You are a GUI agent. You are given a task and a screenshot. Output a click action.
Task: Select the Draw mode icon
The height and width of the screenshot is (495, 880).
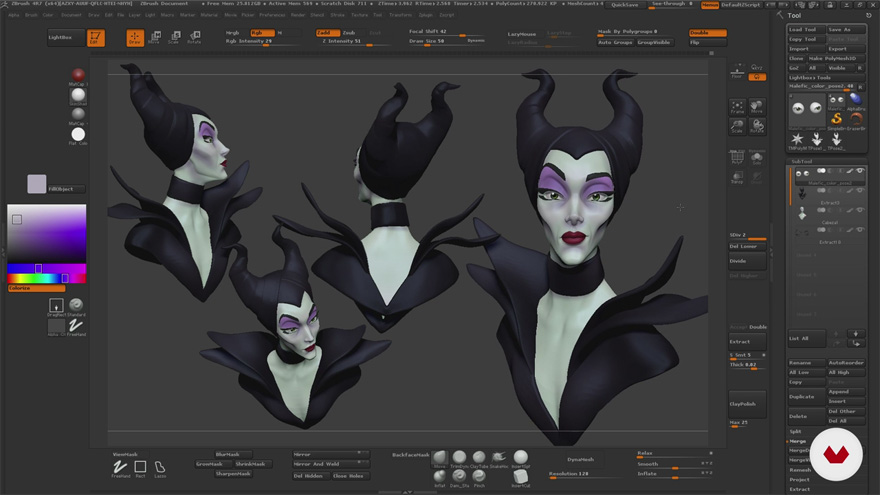pyautogui.click(x=135, y=38)
